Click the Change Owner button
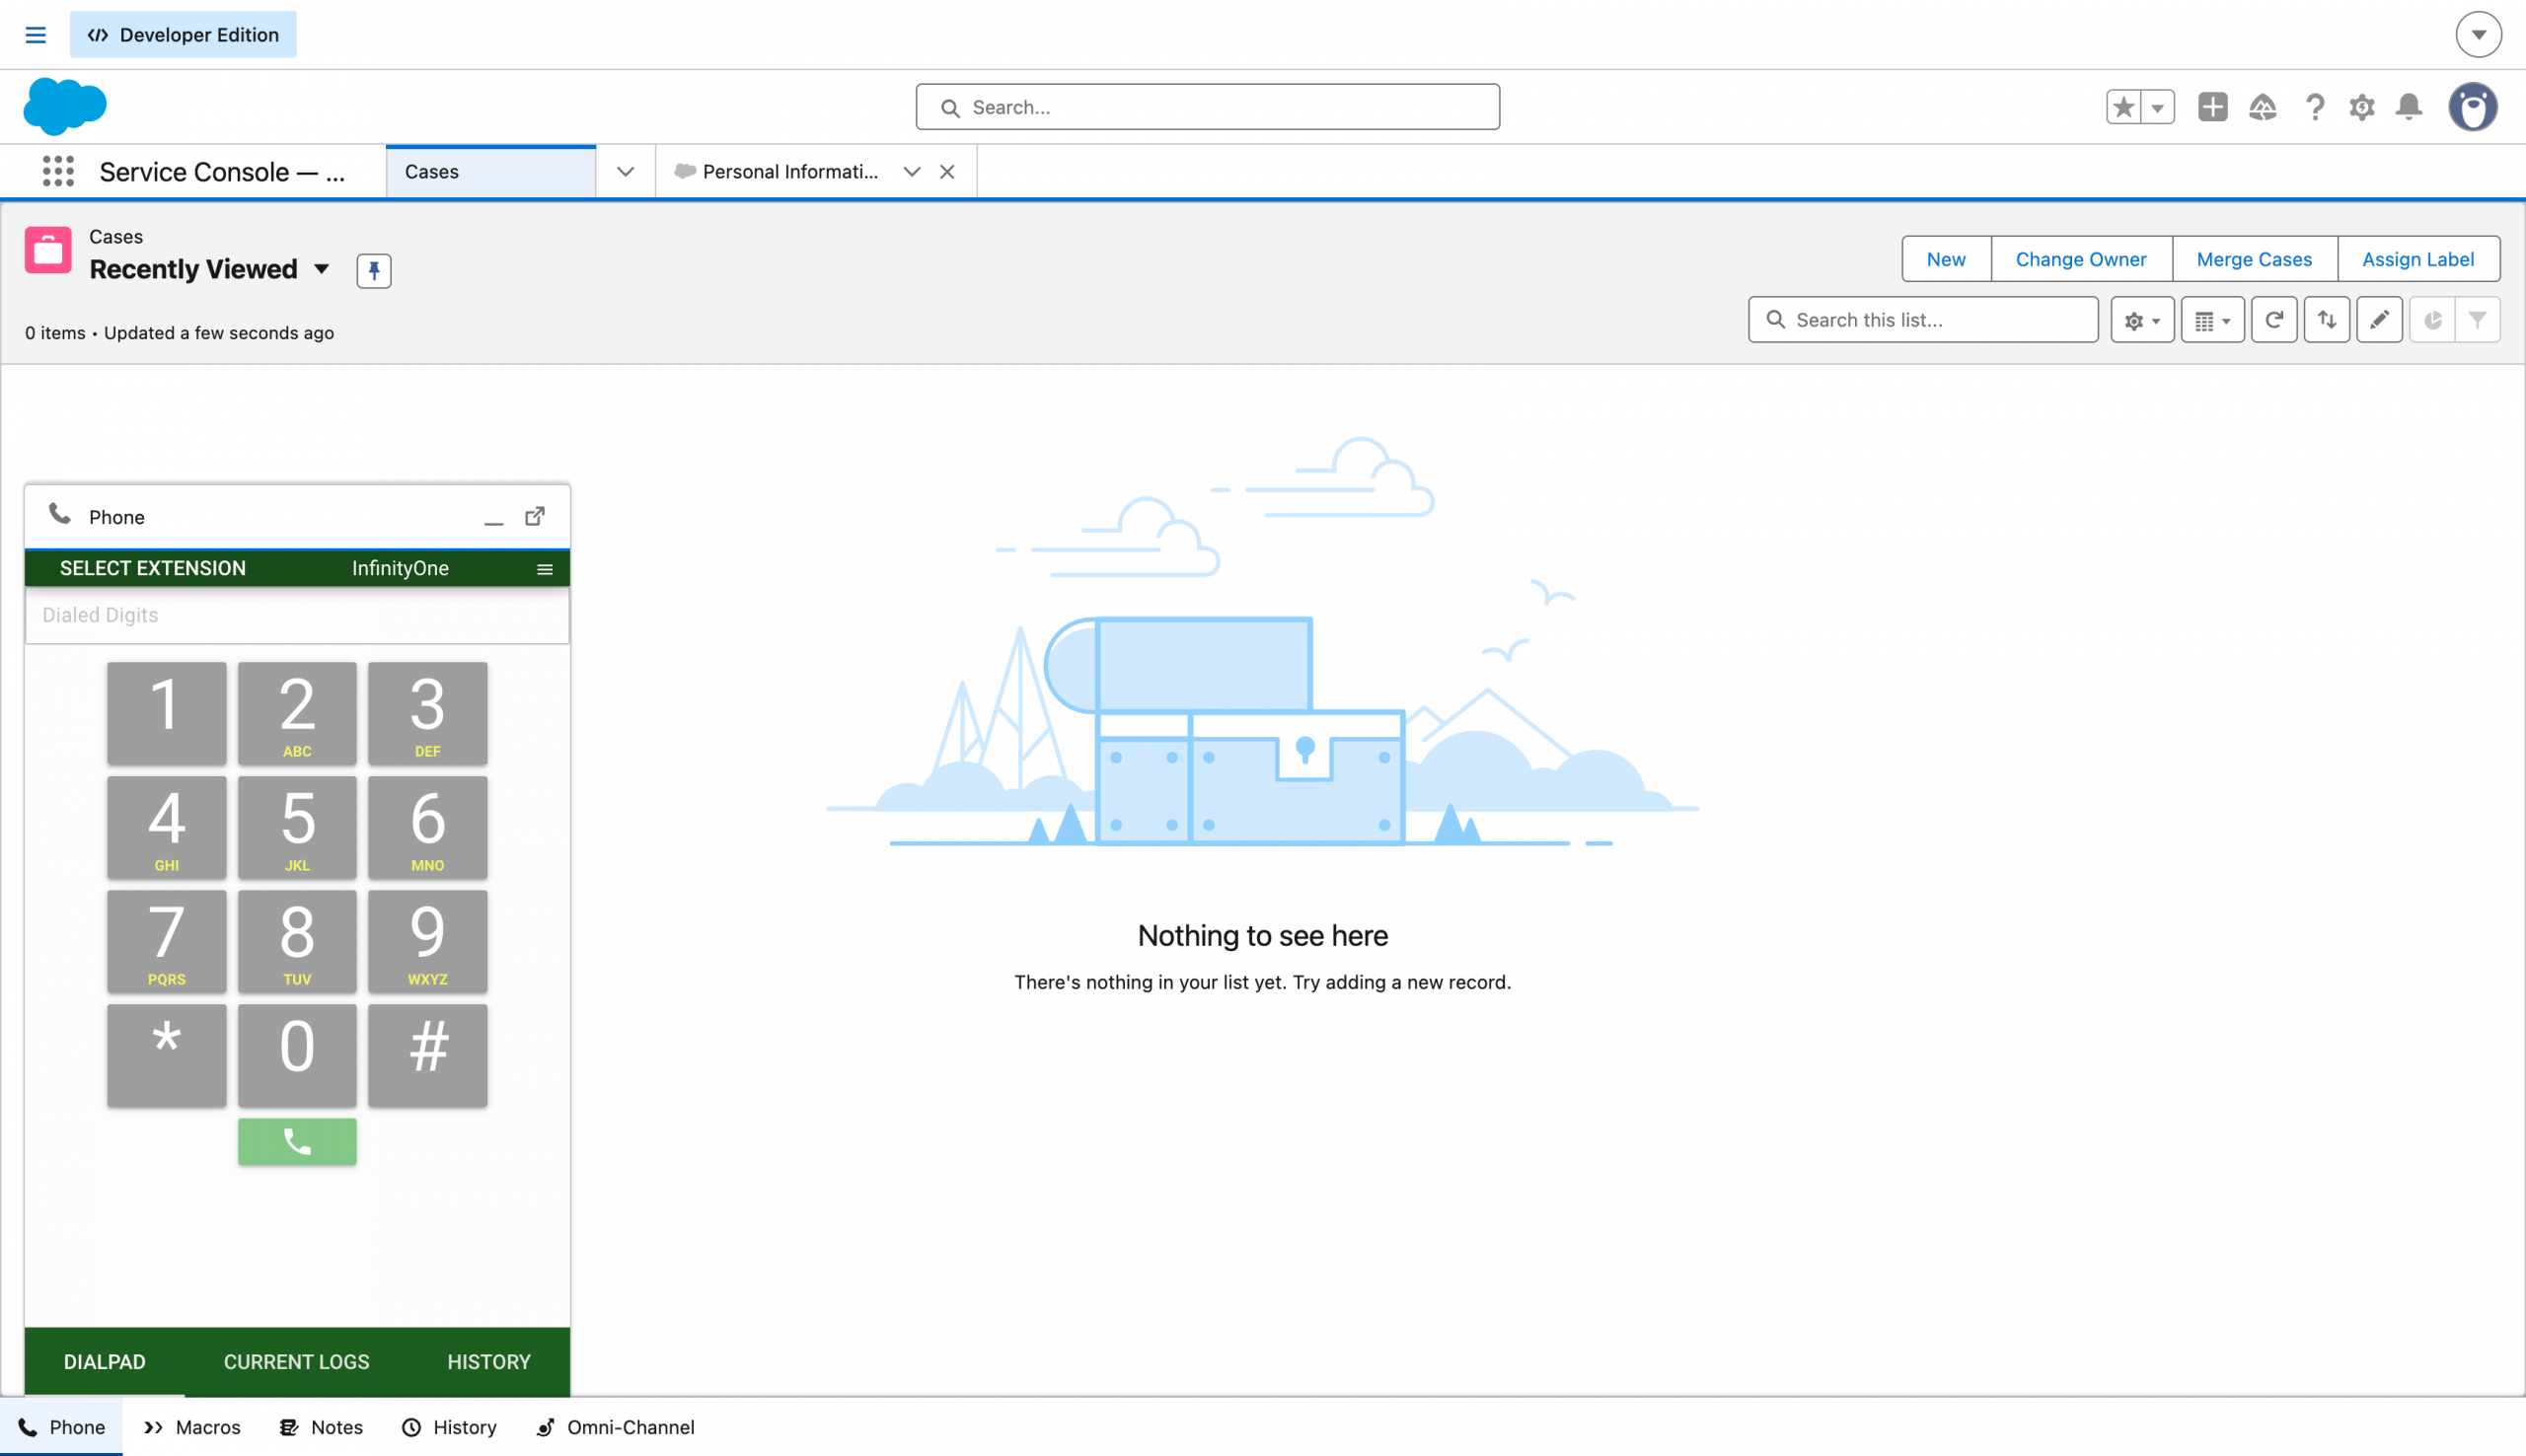This screenshot has width=2526, height=1456. (2081, 259)
